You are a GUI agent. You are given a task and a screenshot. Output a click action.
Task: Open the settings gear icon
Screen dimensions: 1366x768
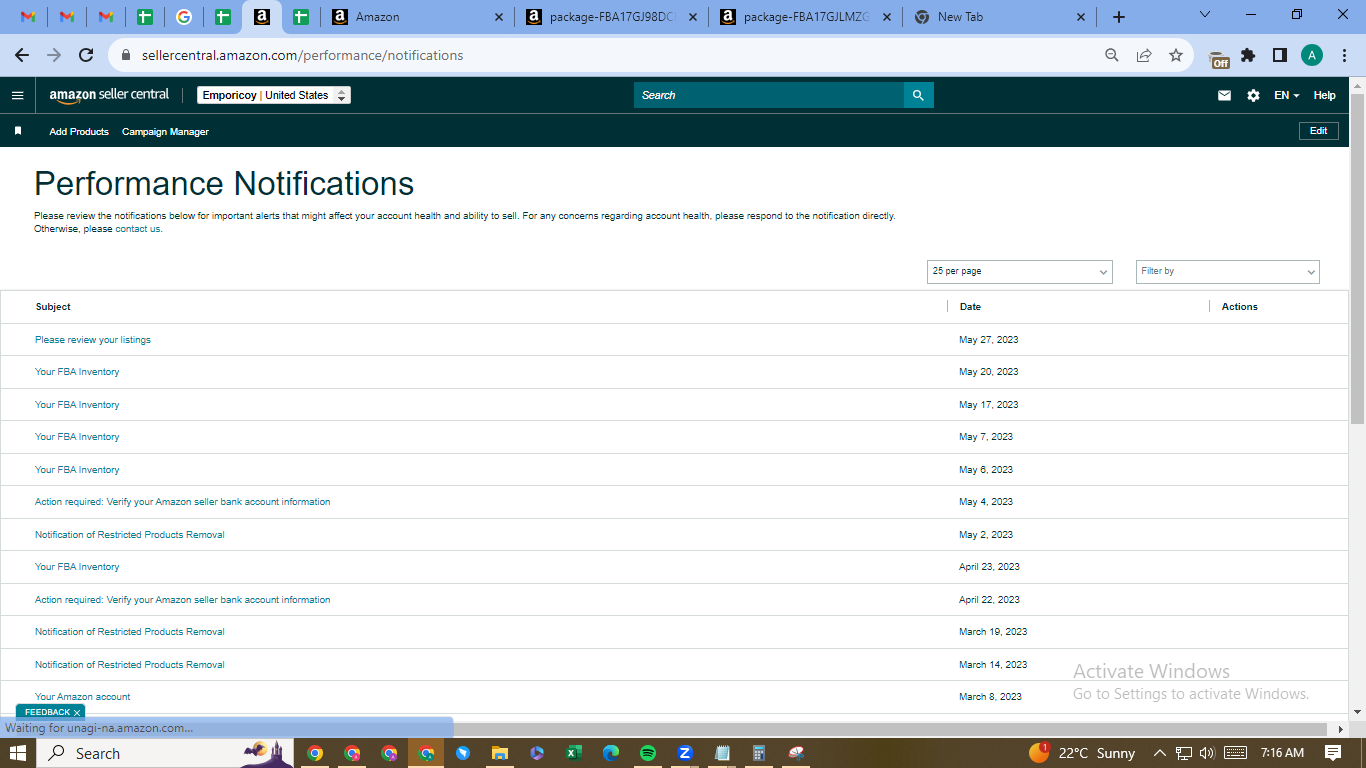point(1253,95)
